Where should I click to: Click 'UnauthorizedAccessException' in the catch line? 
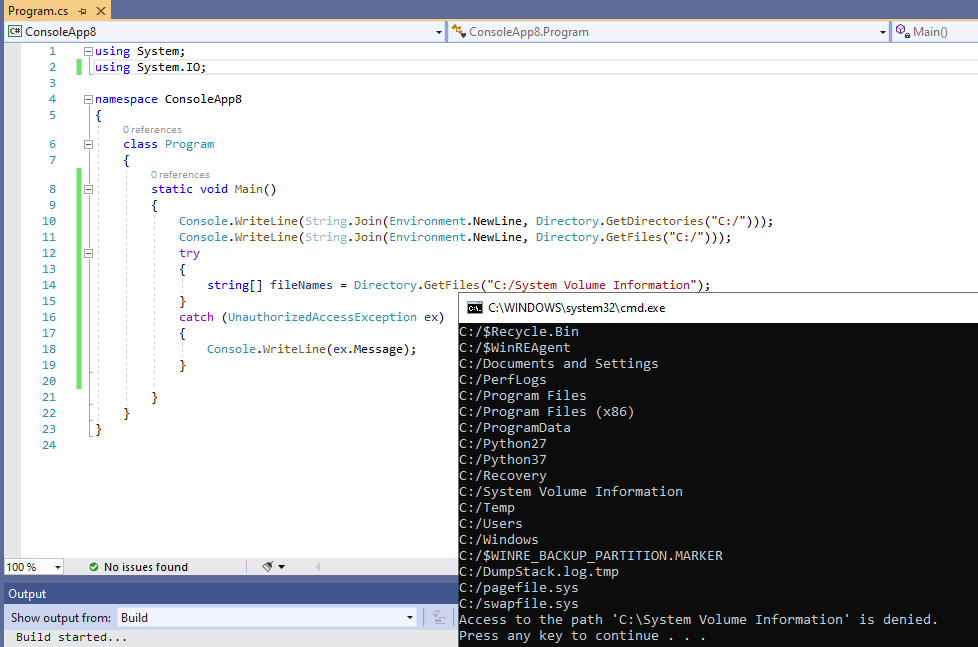(x=322, y=317)
